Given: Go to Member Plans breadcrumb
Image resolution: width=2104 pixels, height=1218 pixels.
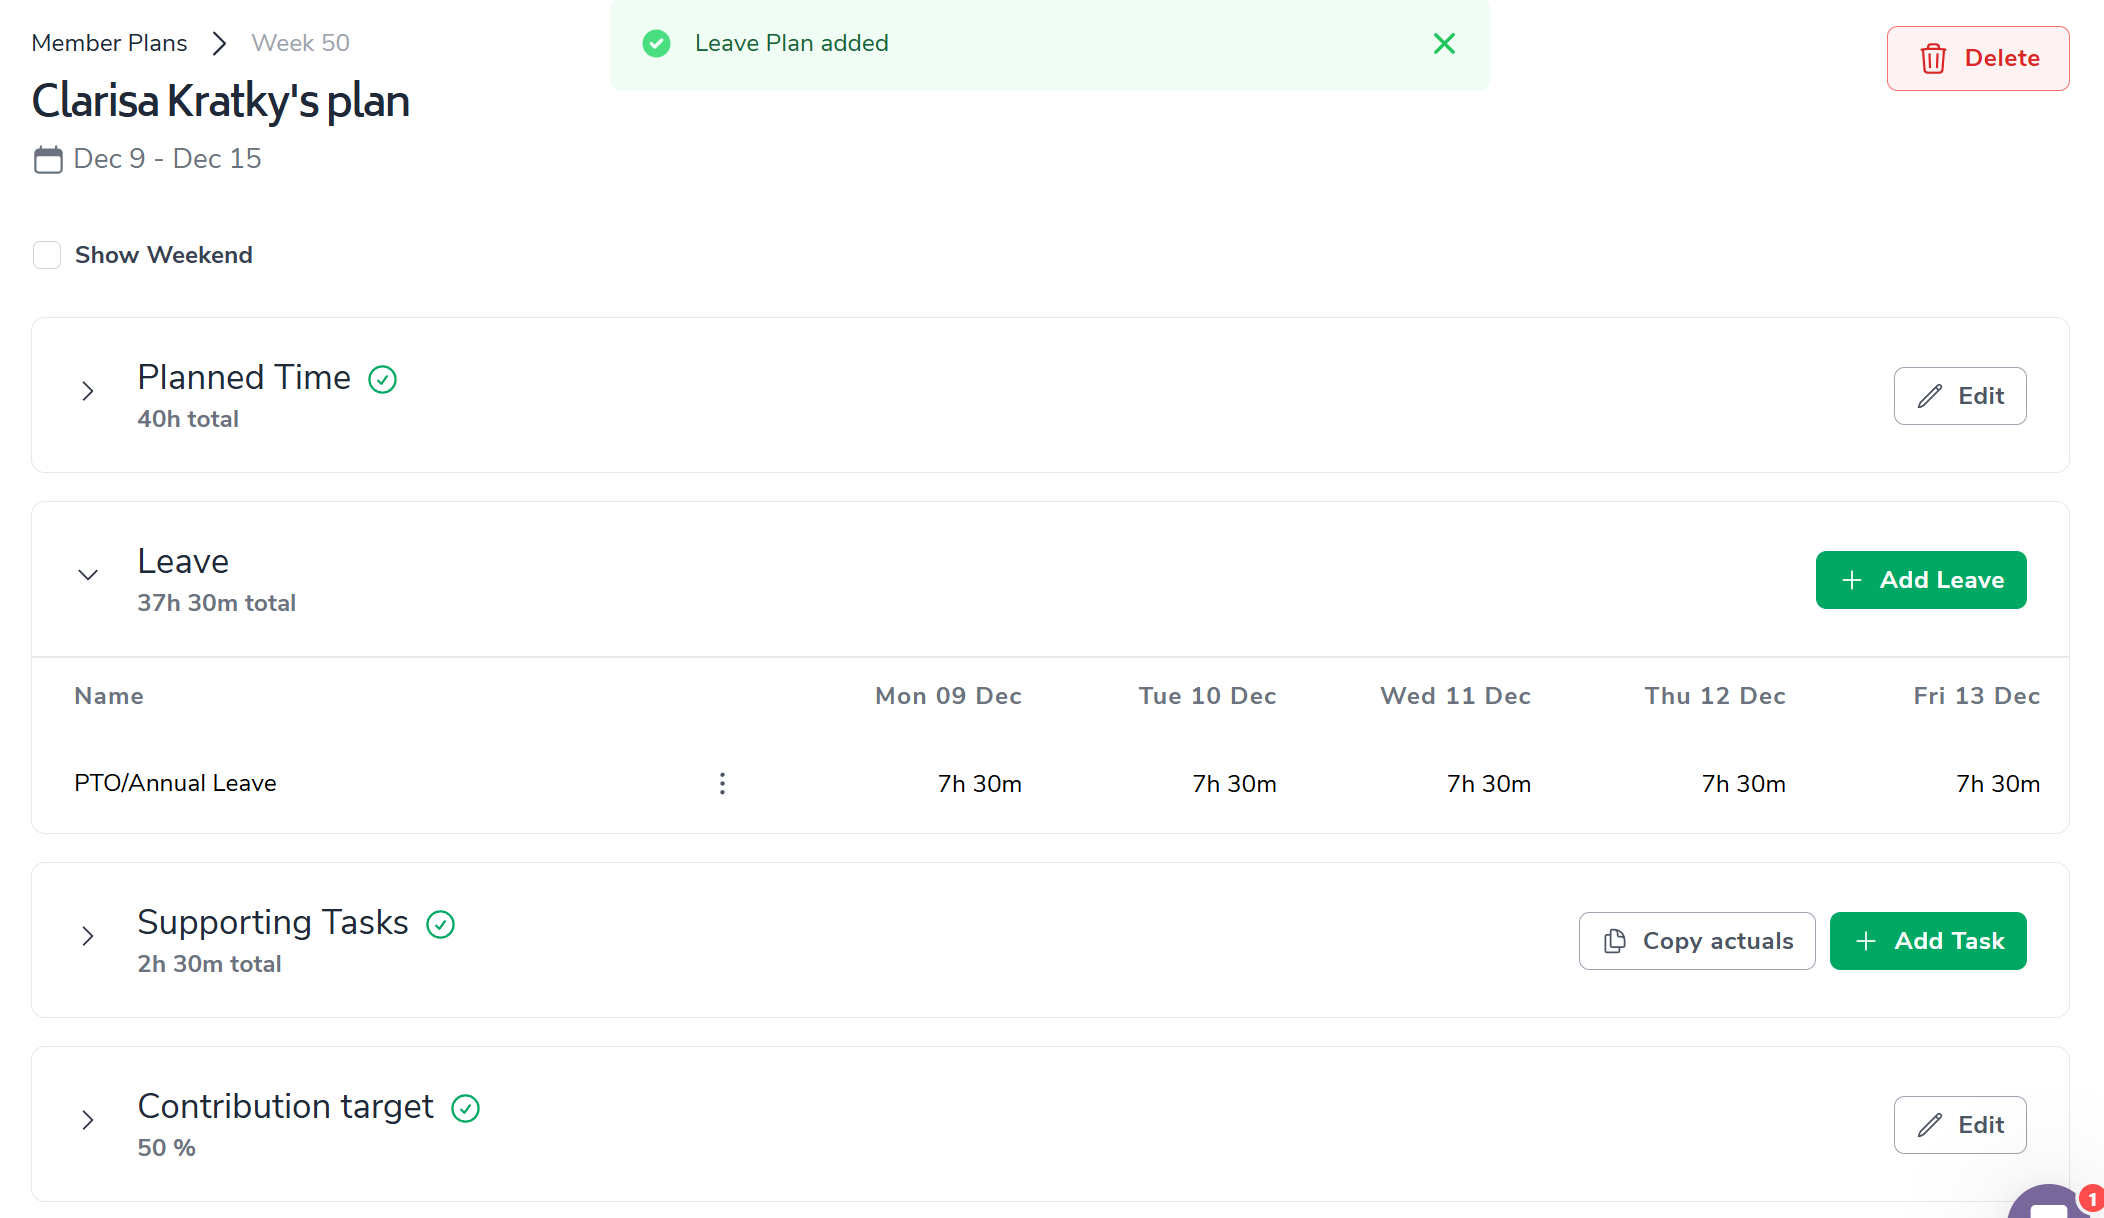Looking at the screenshot, I should [109, 43].
